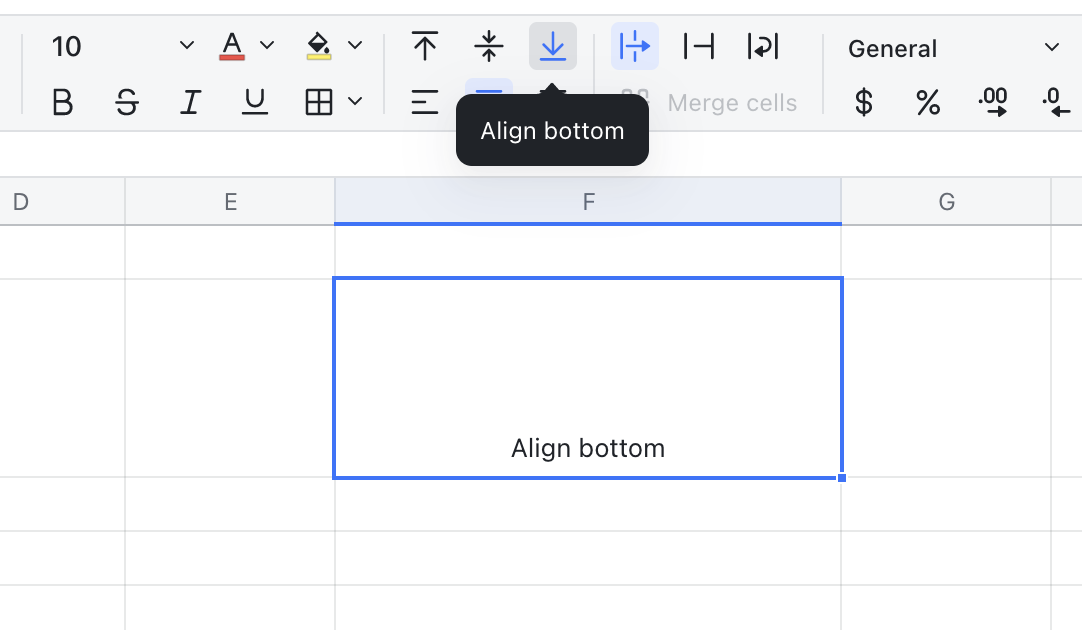
Task: Open the font size dropdown
Action: coord(186,46)
